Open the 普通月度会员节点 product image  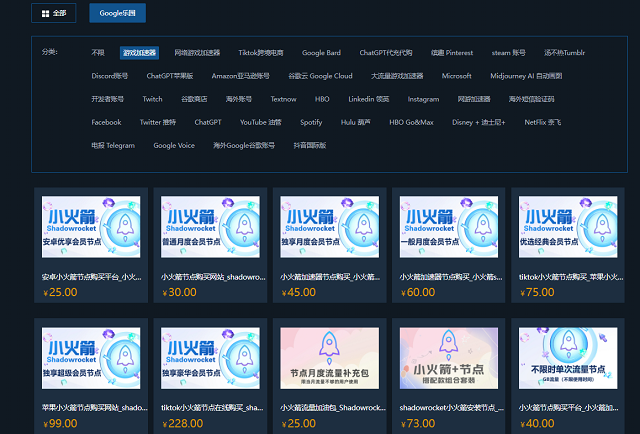(210, 227)
